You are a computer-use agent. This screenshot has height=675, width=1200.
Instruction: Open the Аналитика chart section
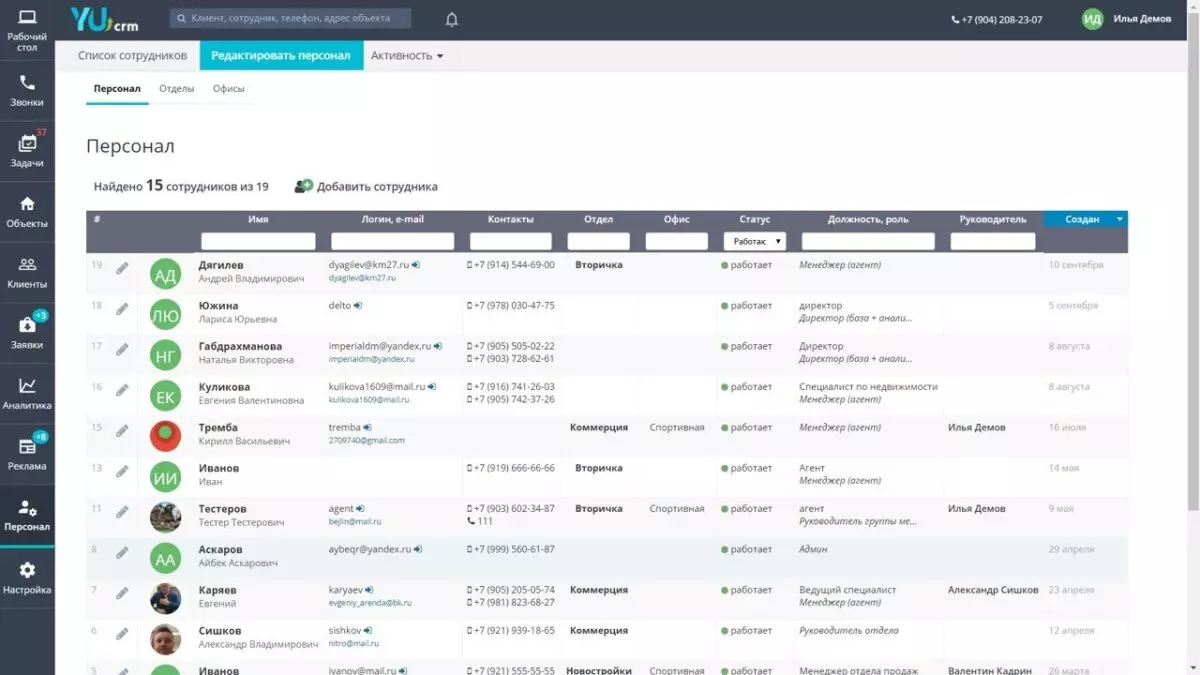click(27, 394)
